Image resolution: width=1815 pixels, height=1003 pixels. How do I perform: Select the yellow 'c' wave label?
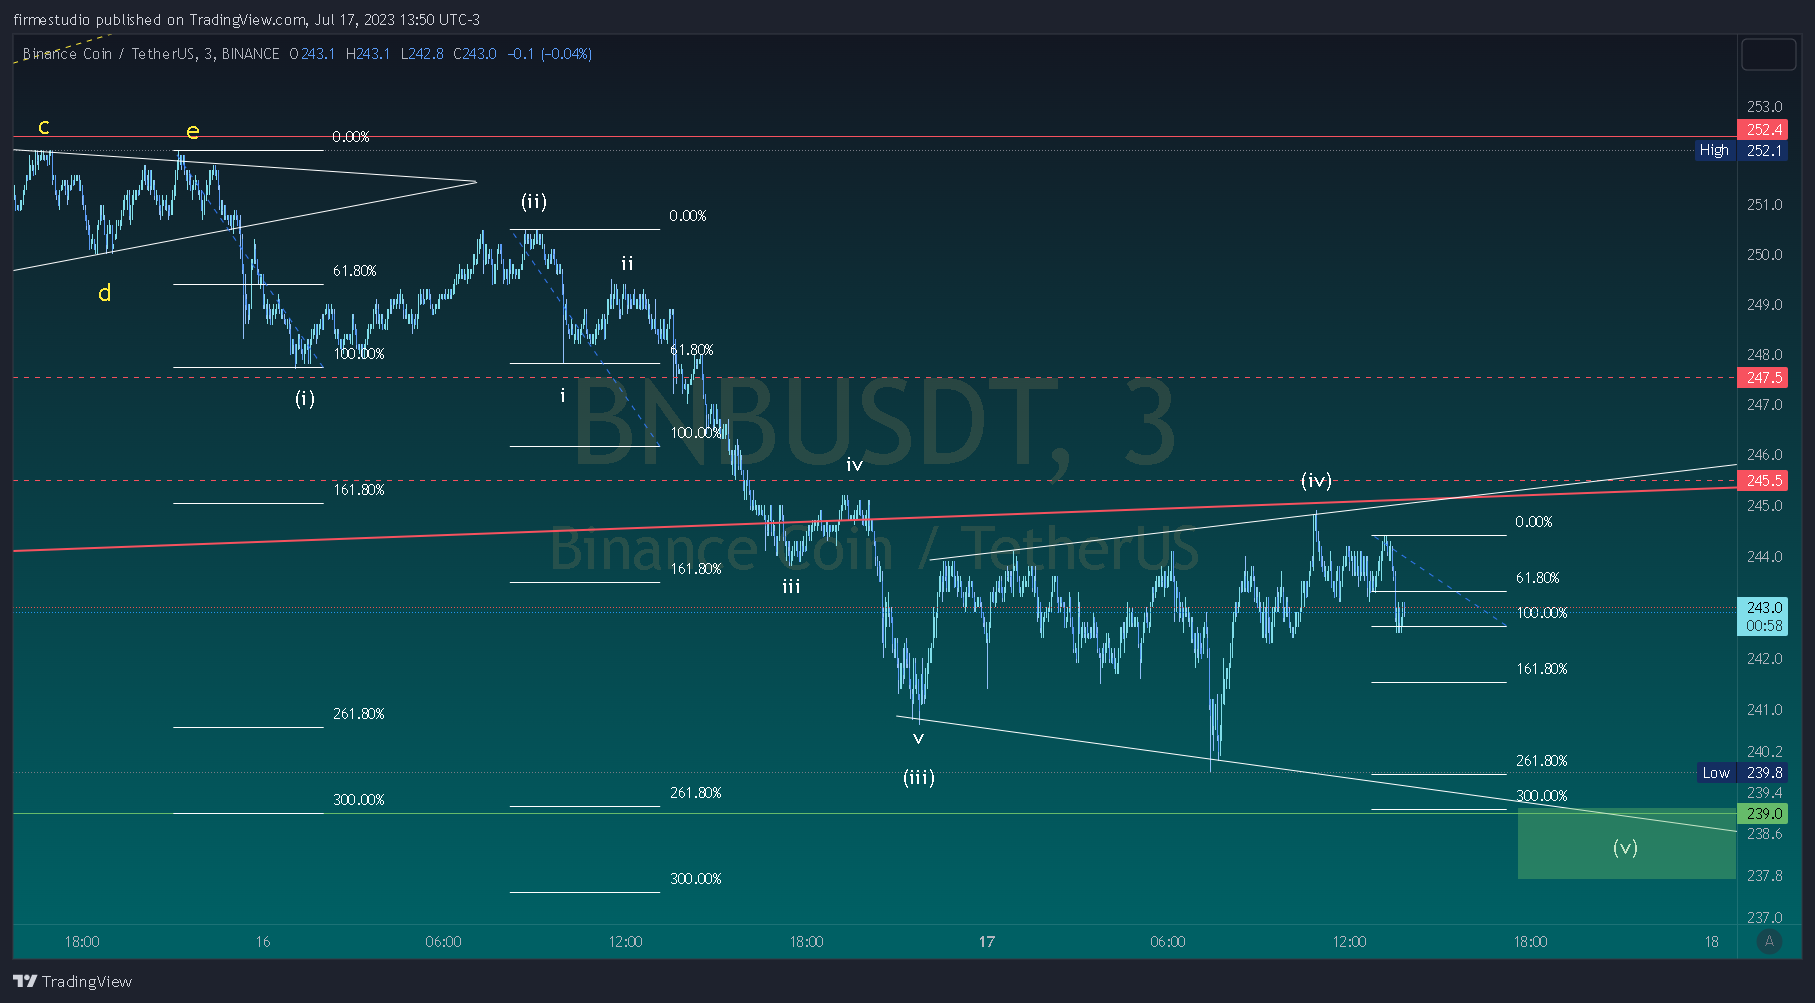(44, 127)
